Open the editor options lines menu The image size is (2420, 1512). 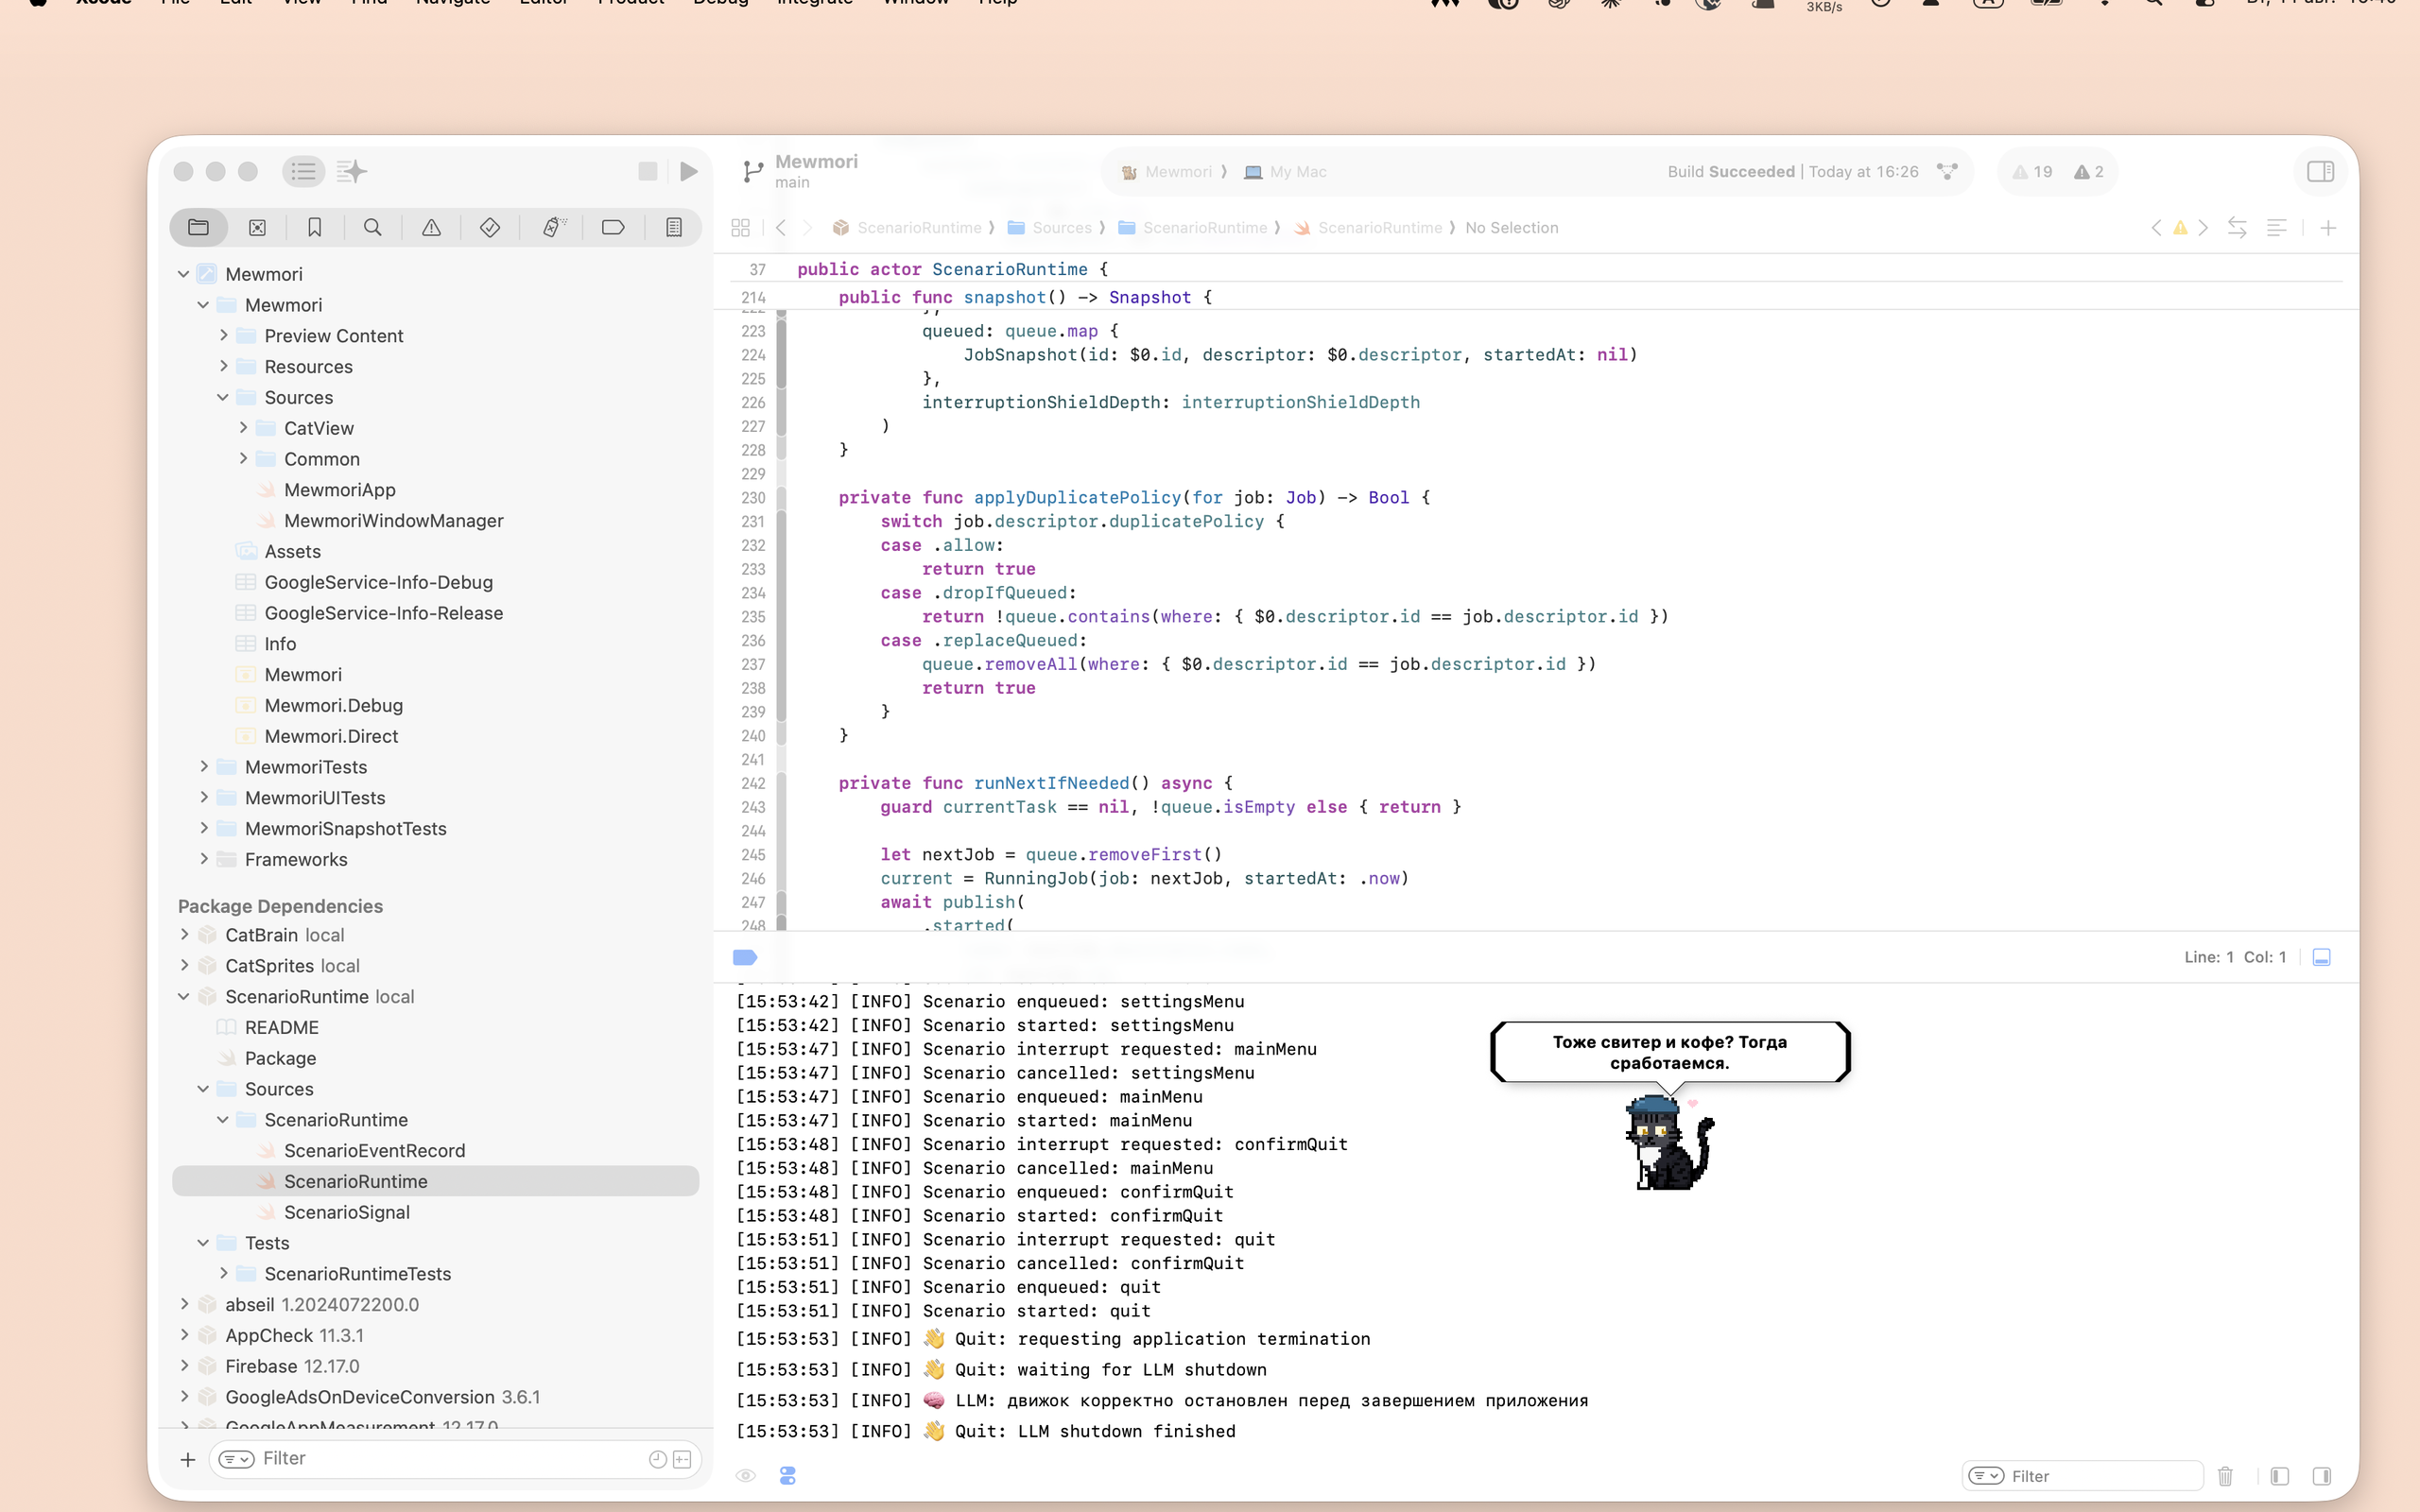pyautogui.click(x=2277, y=228)
